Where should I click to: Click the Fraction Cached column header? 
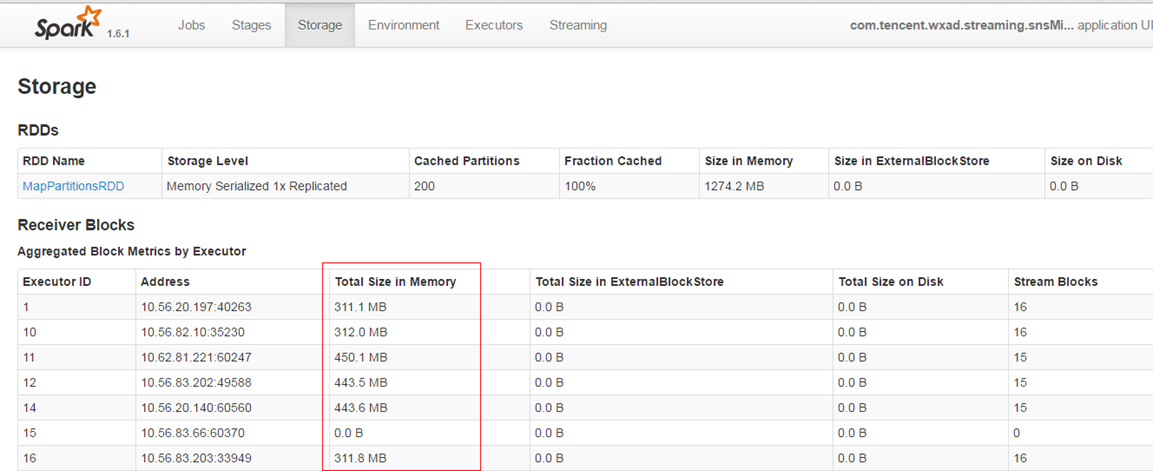(613, 161)
